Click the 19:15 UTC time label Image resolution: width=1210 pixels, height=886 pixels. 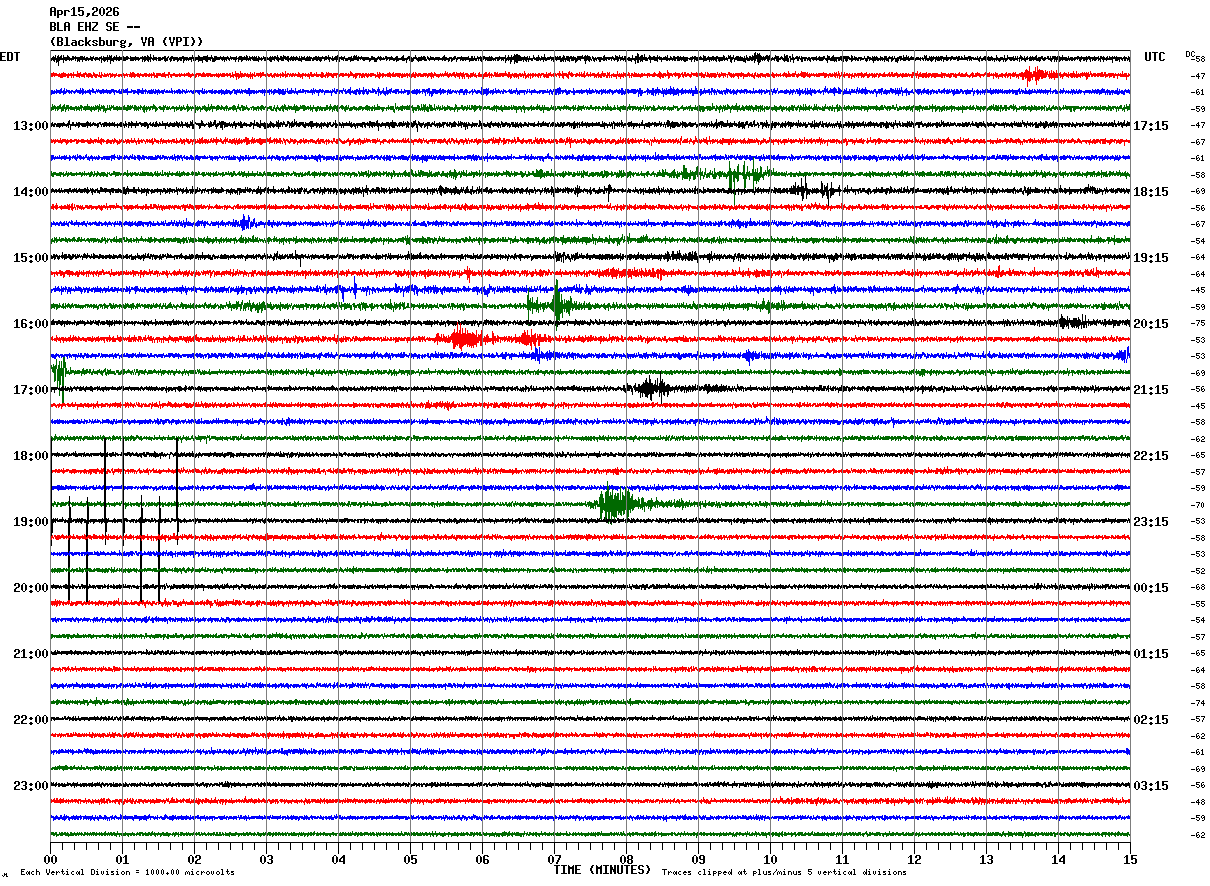click(x=1151, y=258)
